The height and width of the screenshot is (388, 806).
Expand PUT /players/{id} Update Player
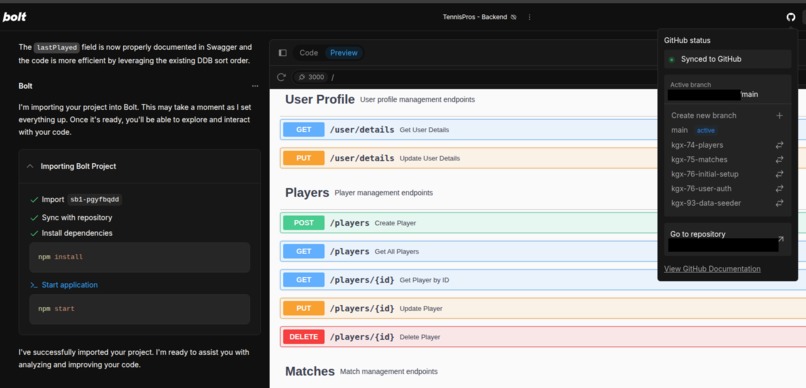coord(543,308)
